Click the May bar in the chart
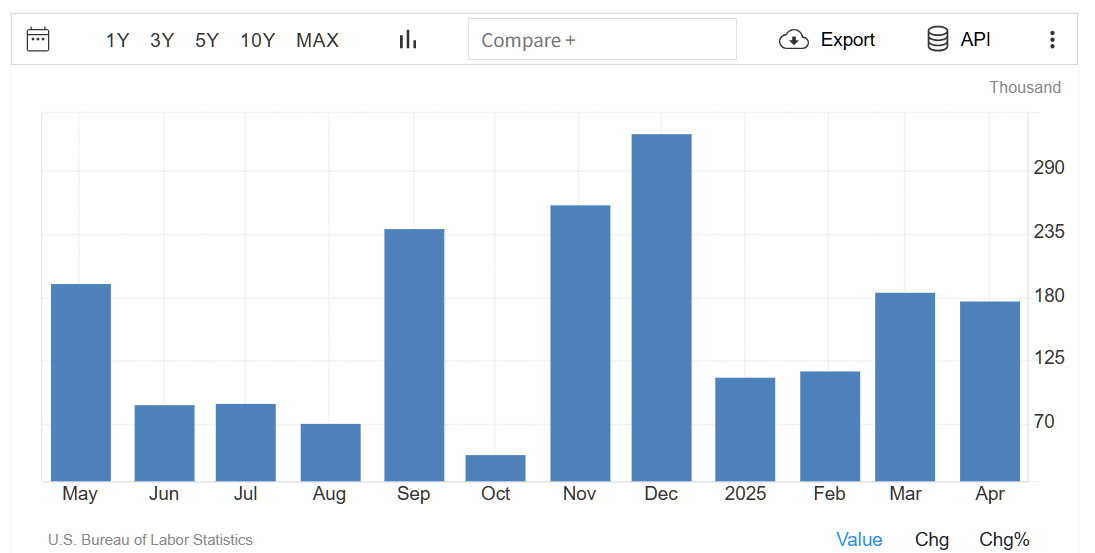 (81, 383)
